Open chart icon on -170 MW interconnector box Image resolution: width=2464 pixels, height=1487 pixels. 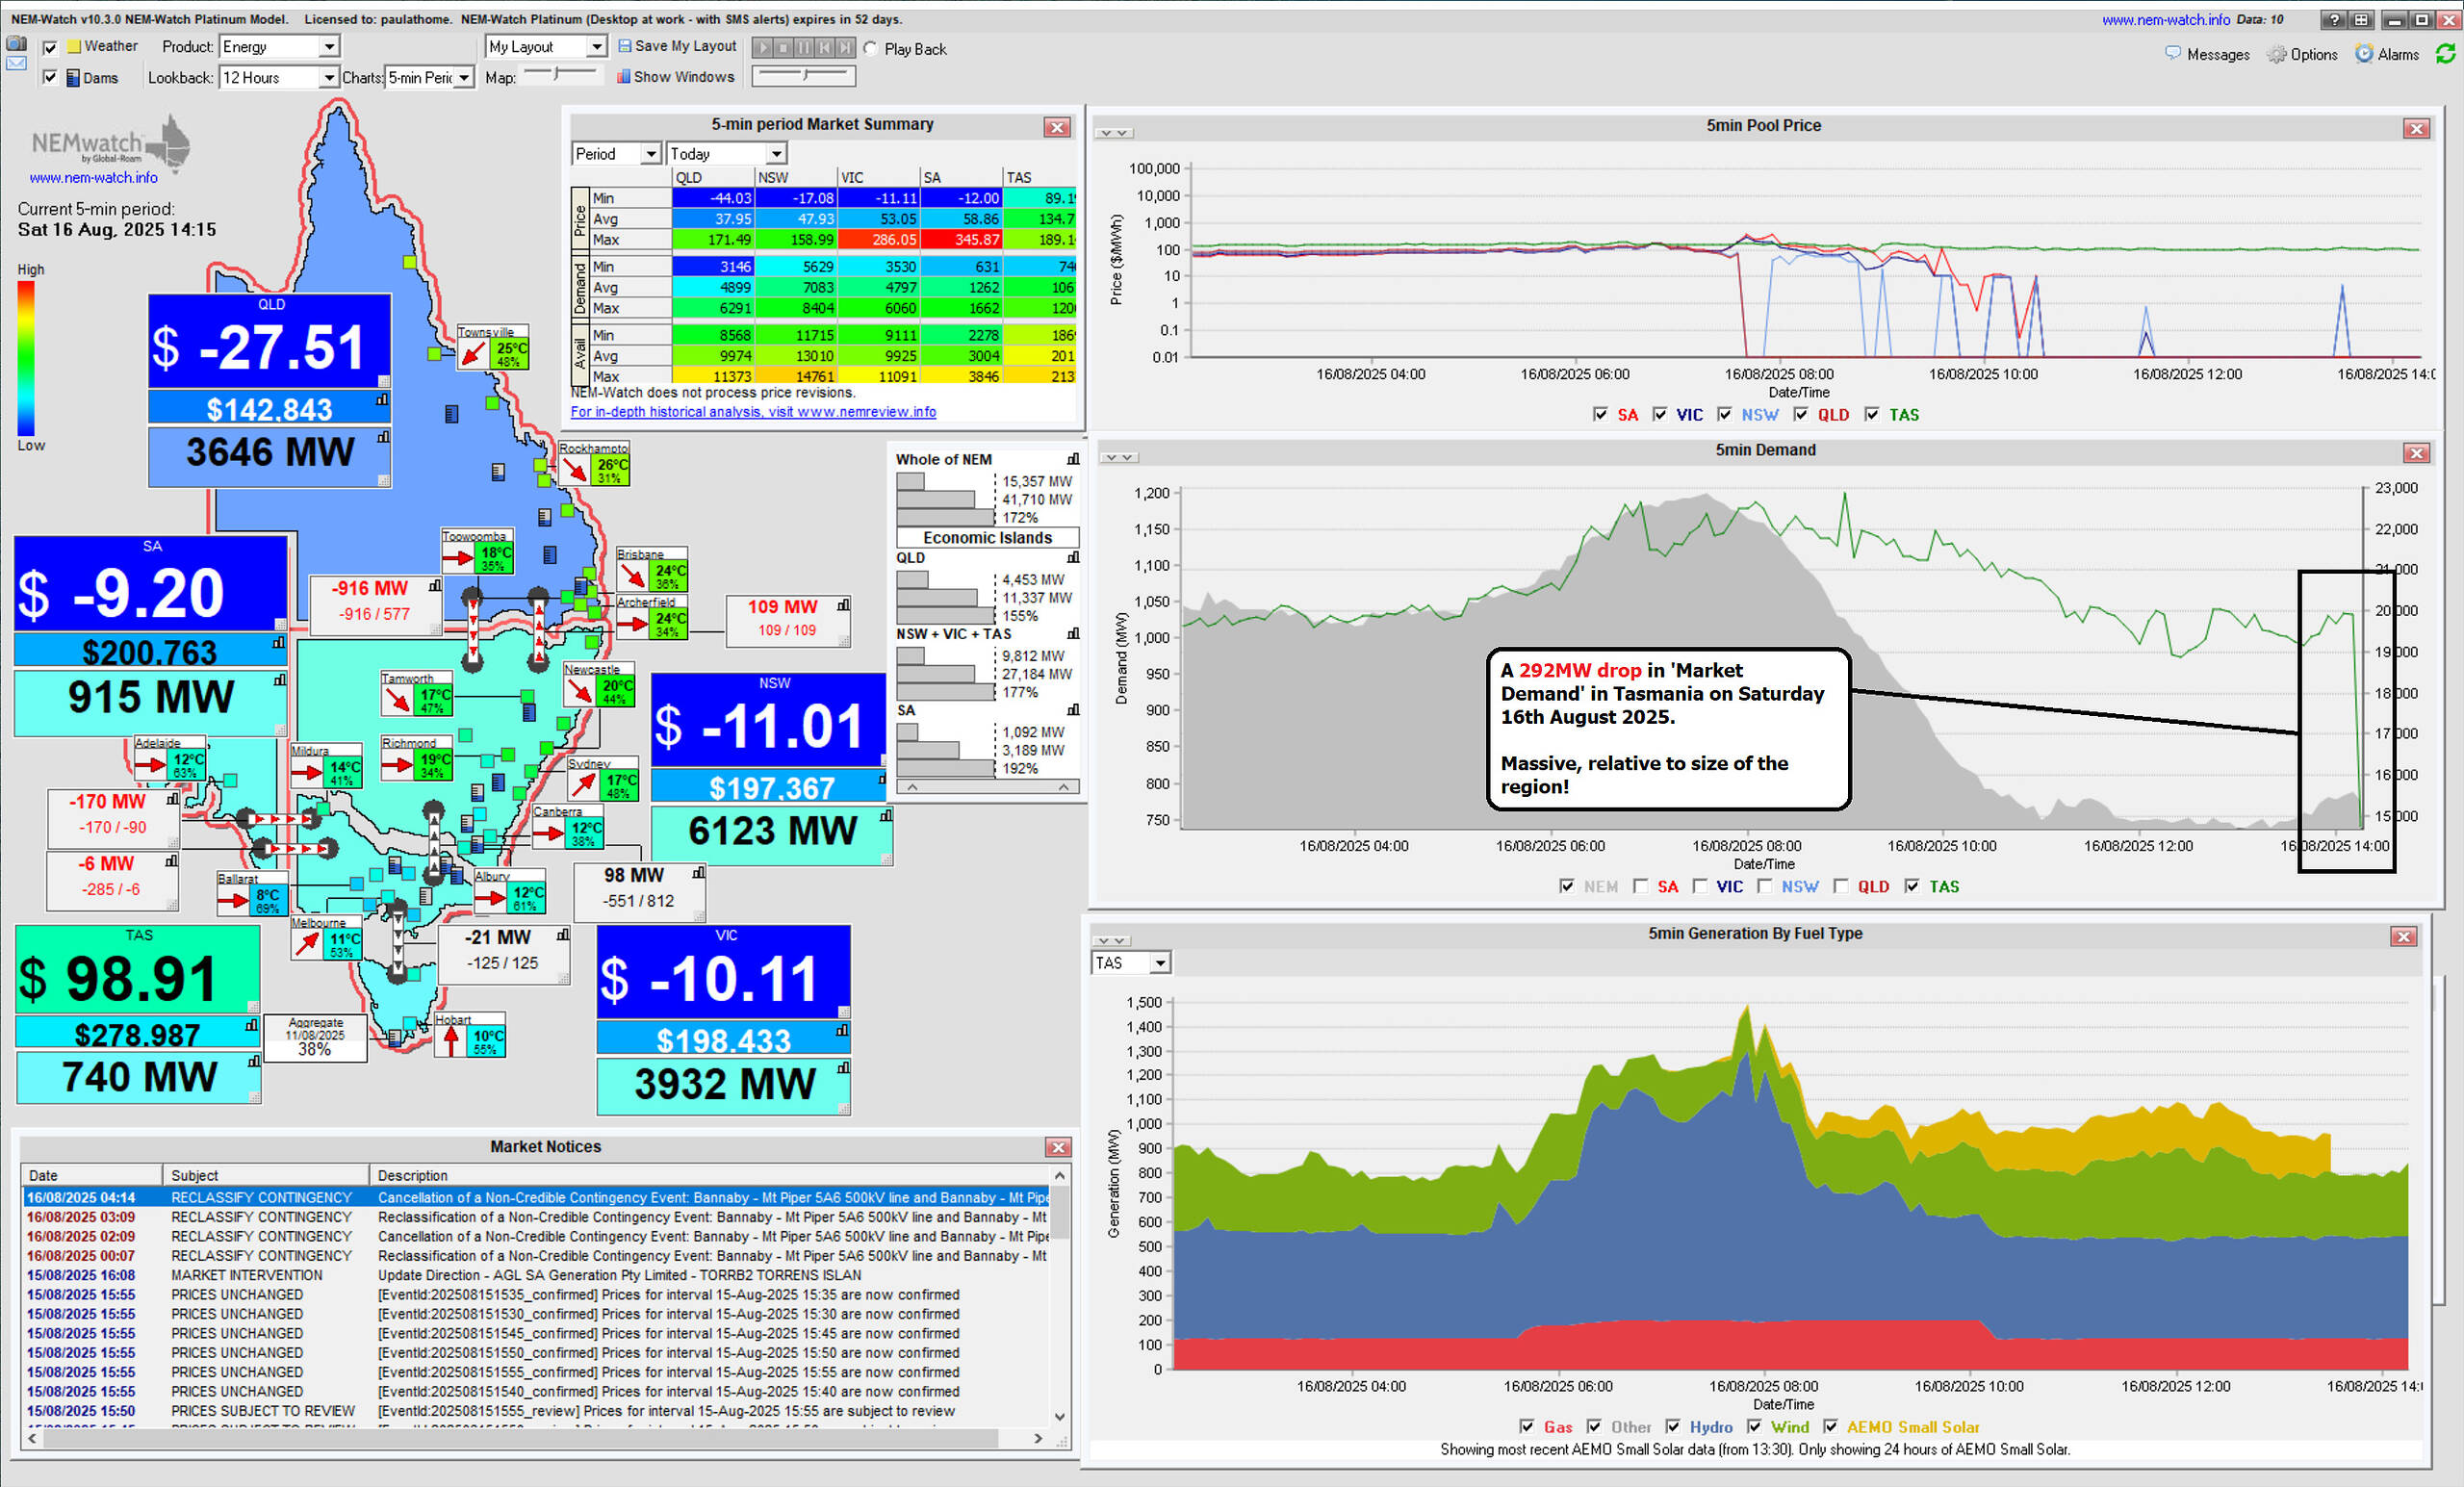tap(173, 798)
